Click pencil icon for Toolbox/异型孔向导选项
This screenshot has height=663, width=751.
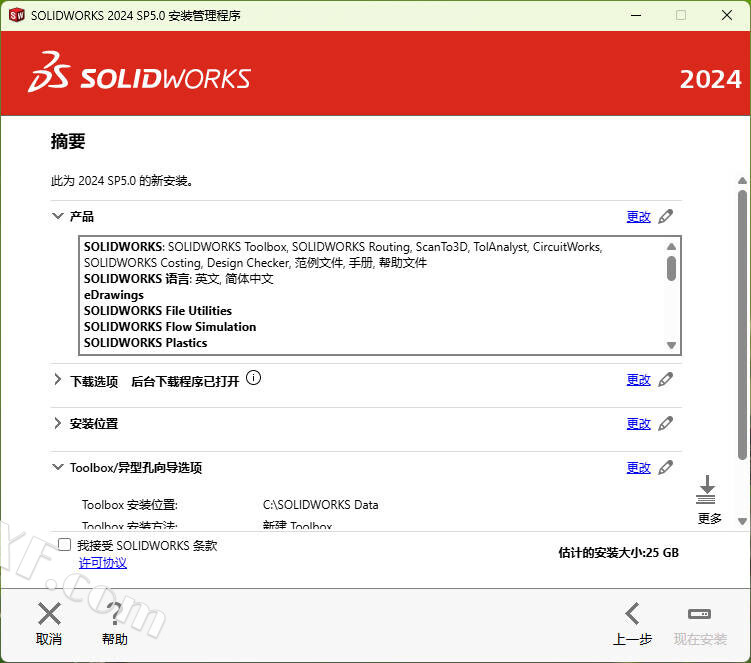coord(666,467)
